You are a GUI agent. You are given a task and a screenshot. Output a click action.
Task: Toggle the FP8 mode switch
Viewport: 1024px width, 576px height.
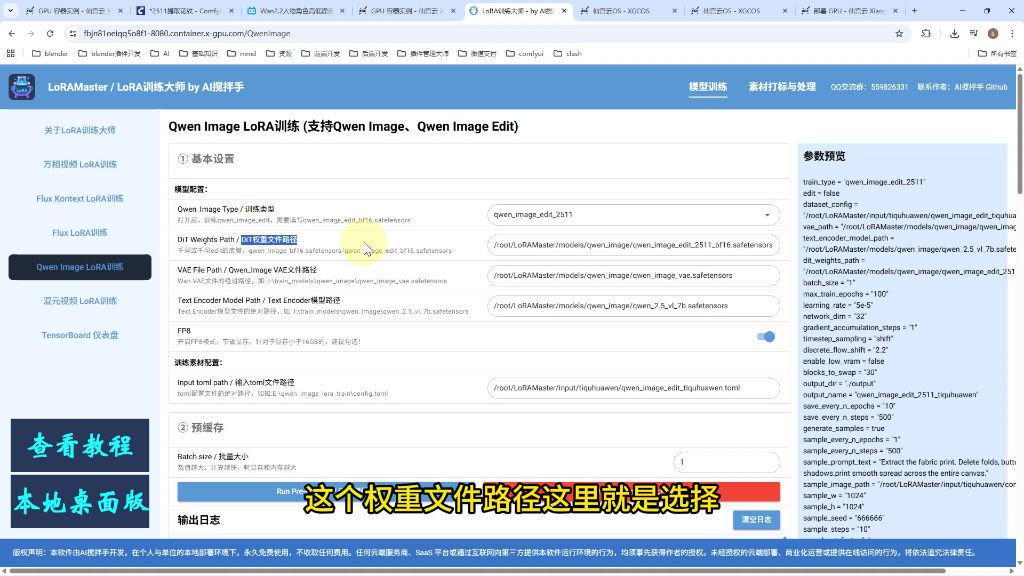(x=765, y=336)
